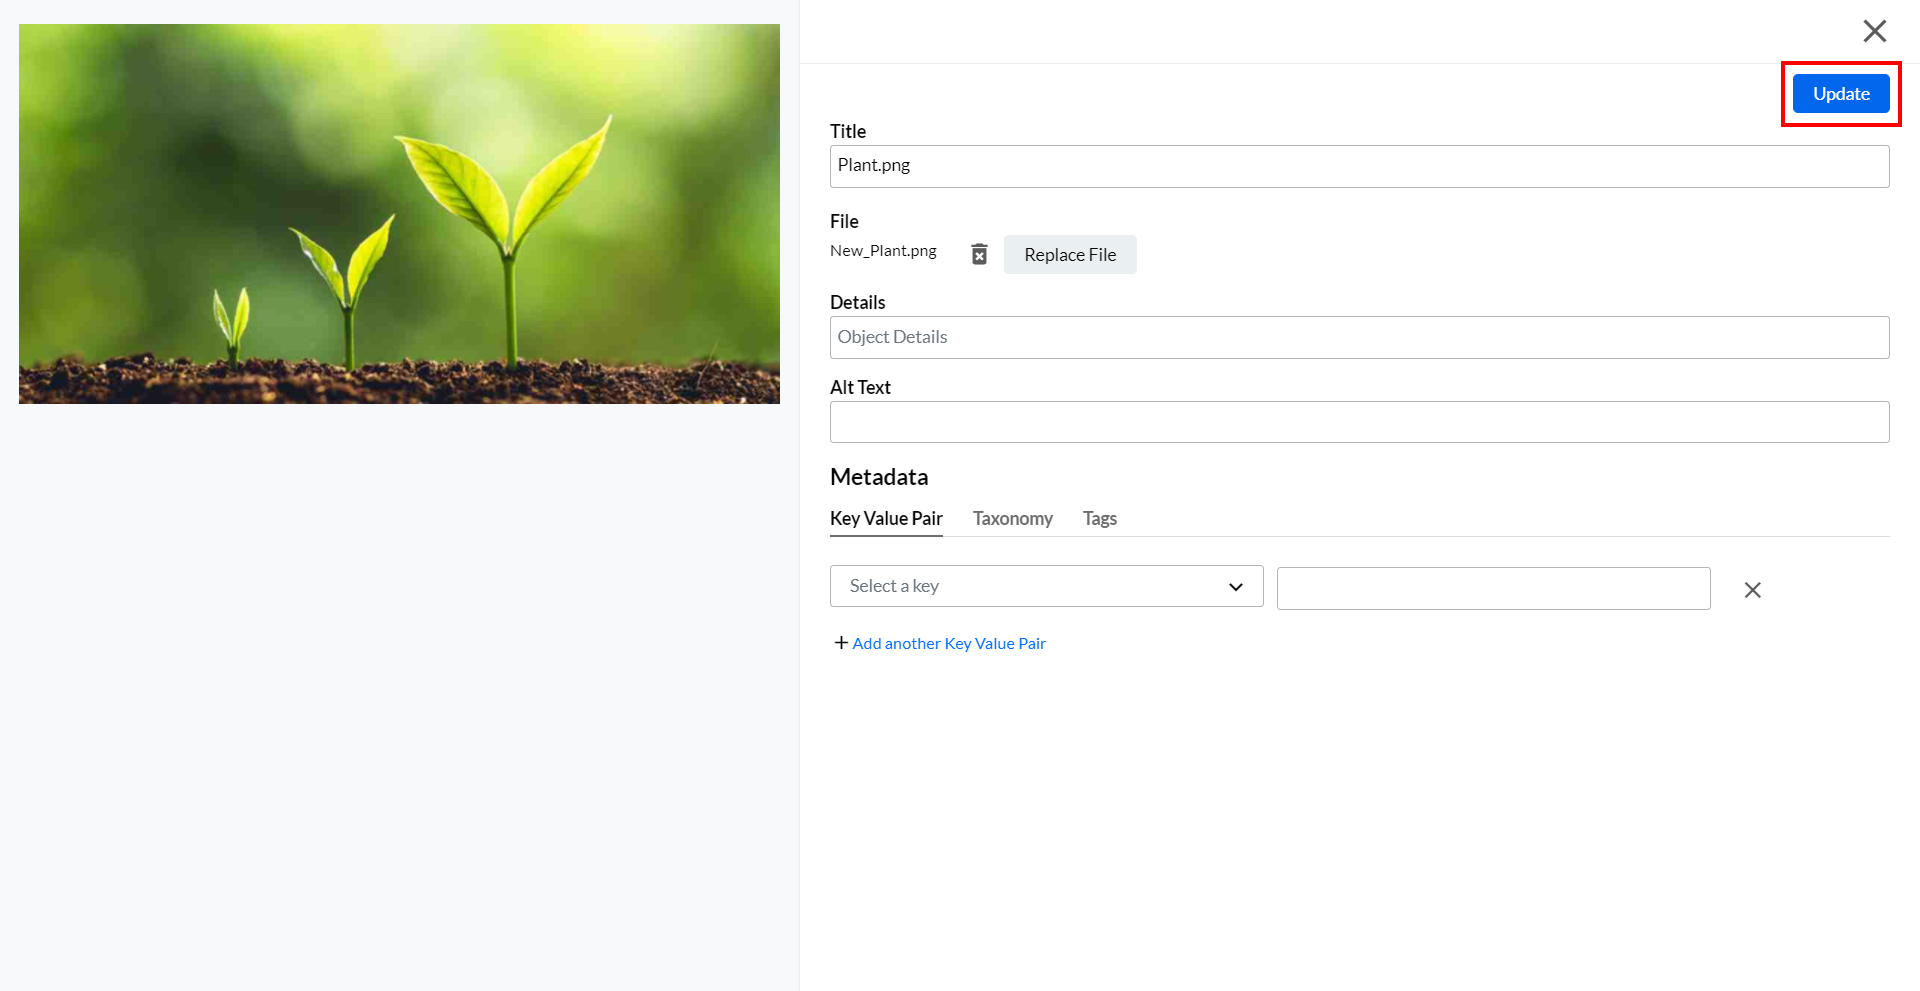Expand the Select a key dropdown

coord(1046,586)
